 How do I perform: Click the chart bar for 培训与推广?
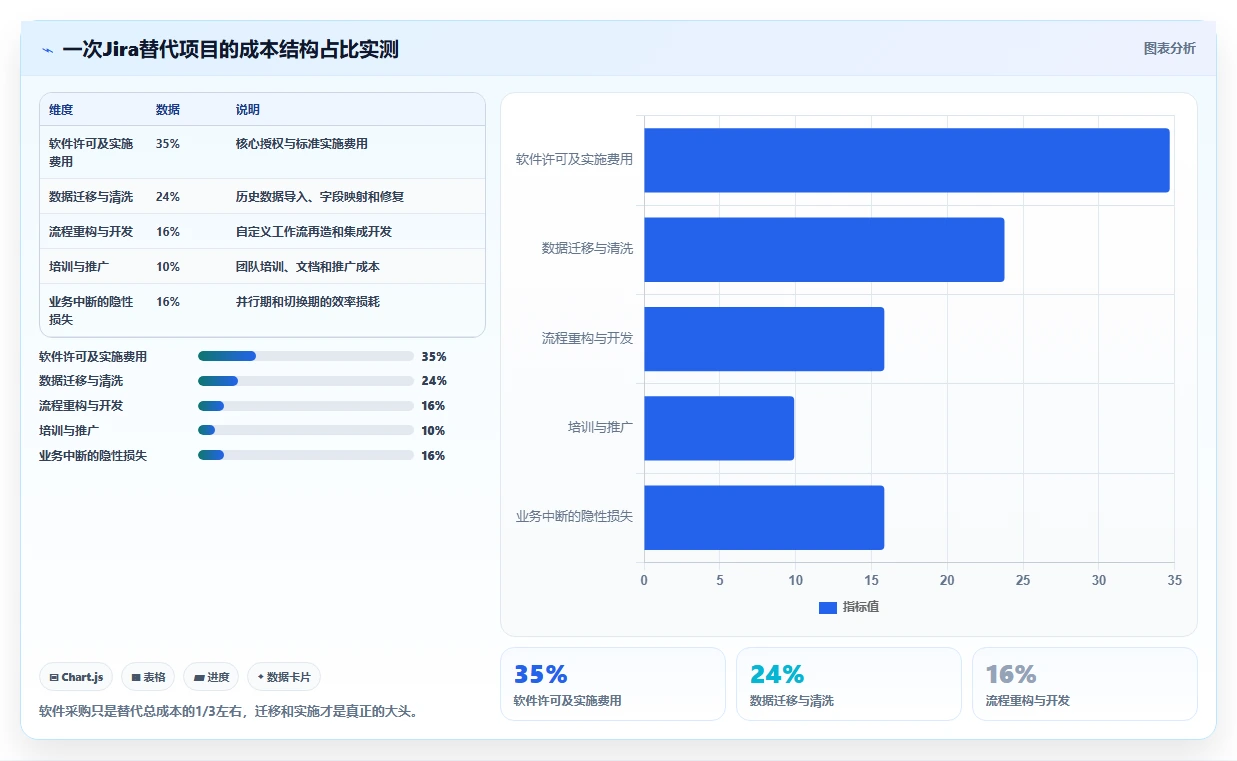tap(719, 428)
